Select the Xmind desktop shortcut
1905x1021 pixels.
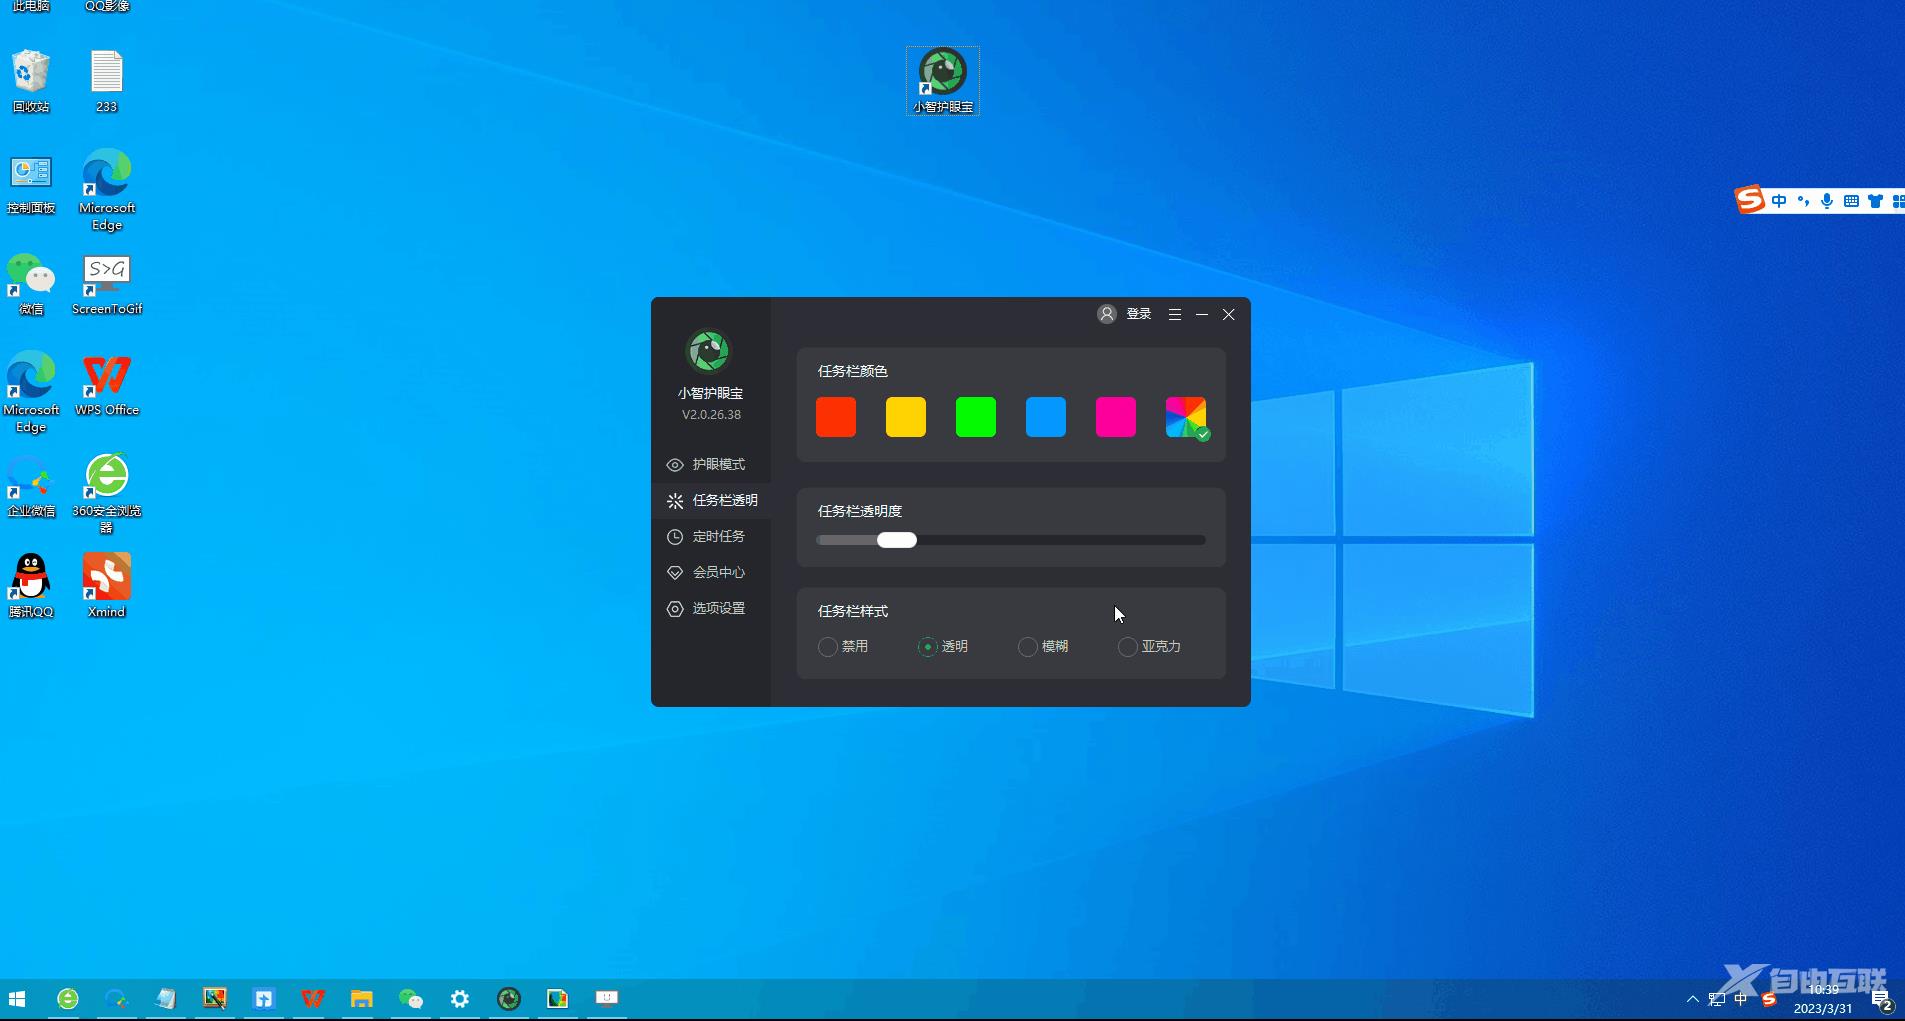pos(107,586)
